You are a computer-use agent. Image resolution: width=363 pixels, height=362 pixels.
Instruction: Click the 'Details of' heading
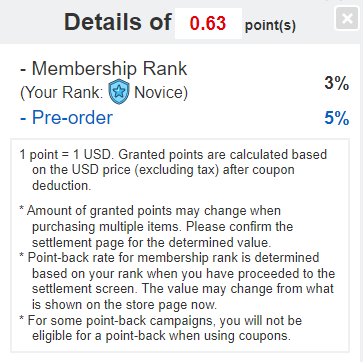(x=118, y=22)
